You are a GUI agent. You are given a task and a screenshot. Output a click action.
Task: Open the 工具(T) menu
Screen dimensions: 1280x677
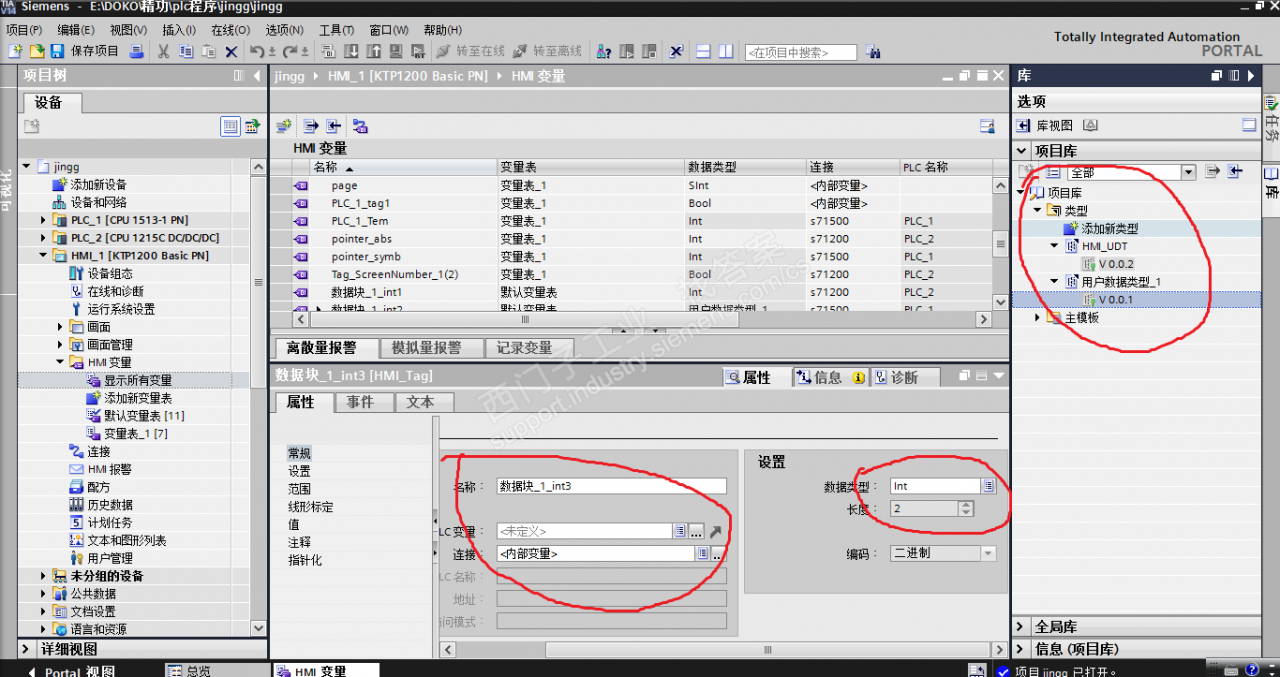[337, 30]
